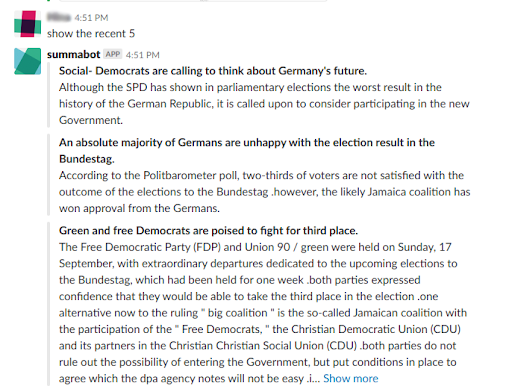This screenshot has height=392, width=512.
Task: Click the word Bundestag. in second headline
Action: [87, 159]
